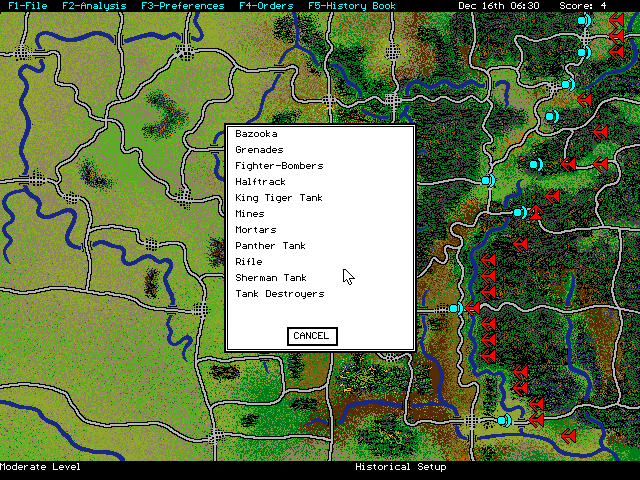This screenshot has height=480, width=640.
Task: Choose Tank Destroyers from the list
Action: (x=279, y=294)
